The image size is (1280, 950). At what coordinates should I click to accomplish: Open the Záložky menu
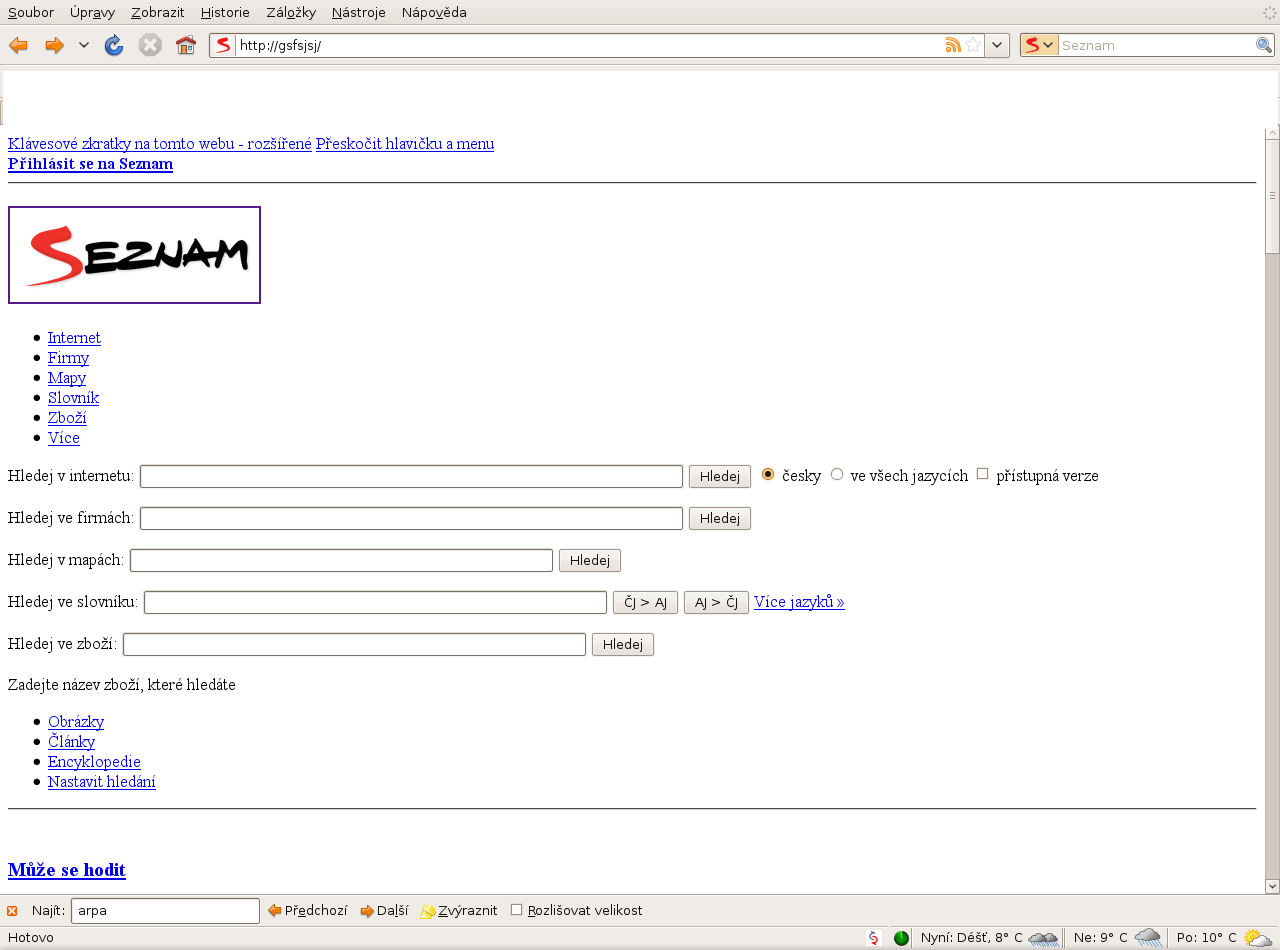coord(291,13)
